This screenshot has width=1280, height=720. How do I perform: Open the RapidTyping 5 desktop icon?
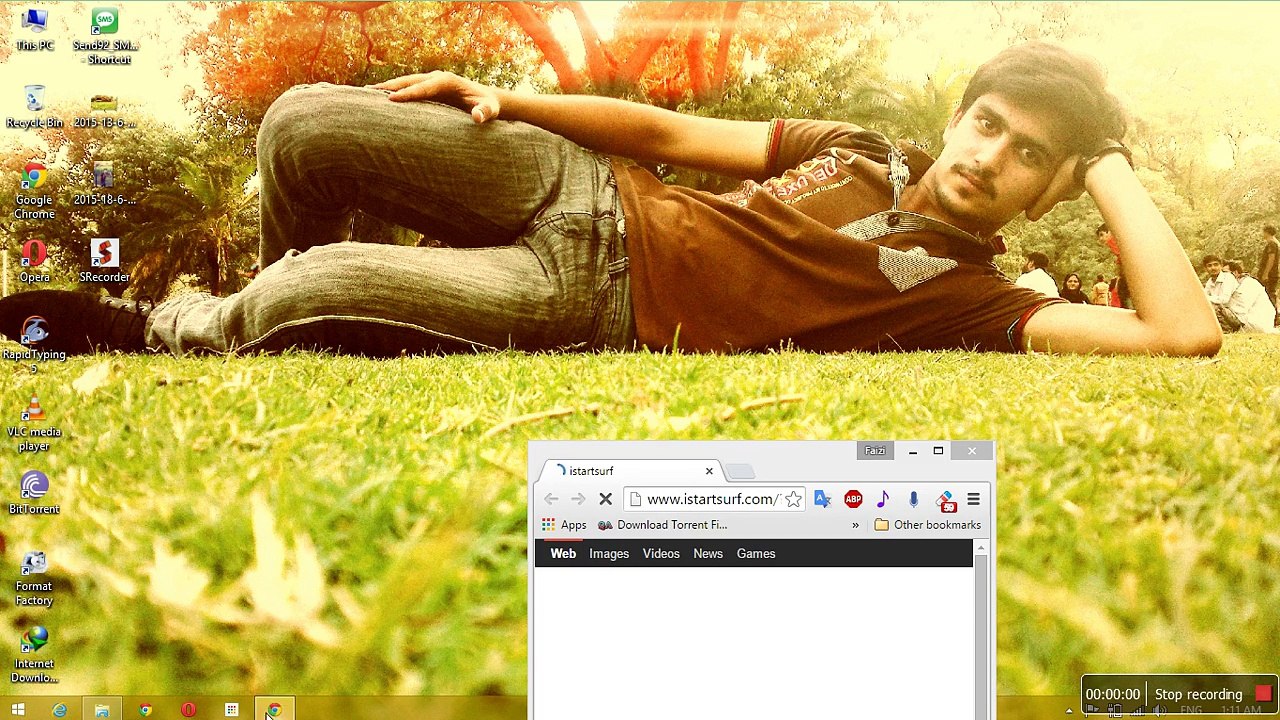click(x=34, y=346)
